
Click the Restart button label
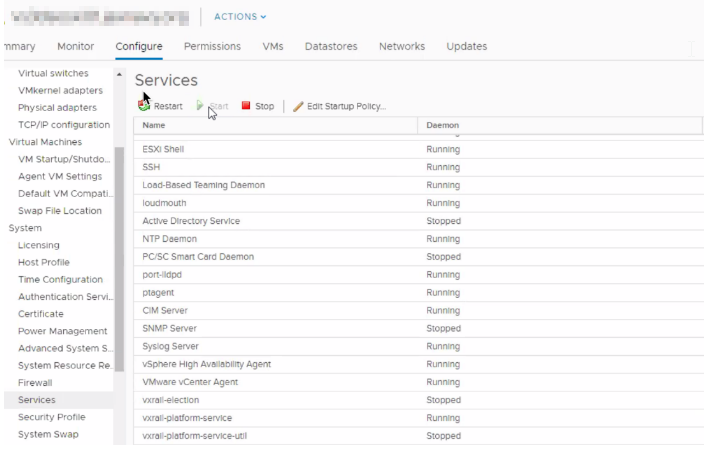point(168,106)
